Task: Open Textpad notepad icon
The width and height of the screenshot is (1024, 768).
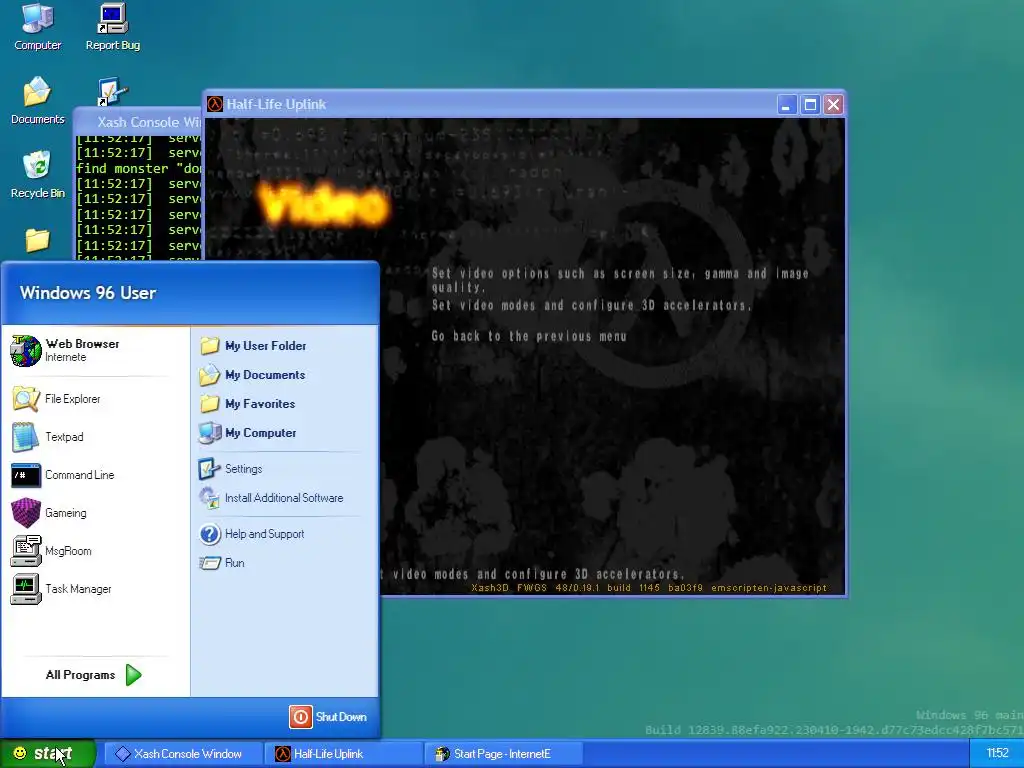Action: 25,437
